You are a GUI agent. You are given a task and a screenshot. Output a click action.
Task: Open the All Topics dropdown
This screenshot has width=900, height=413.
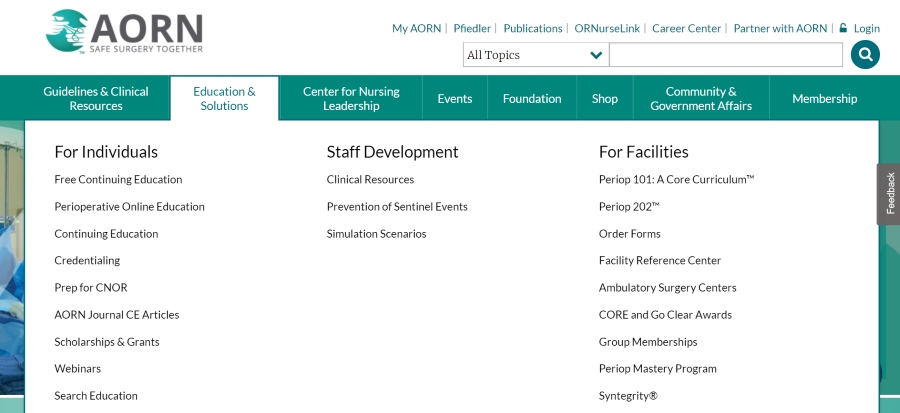pyautogui.click(x=536, y=55)
